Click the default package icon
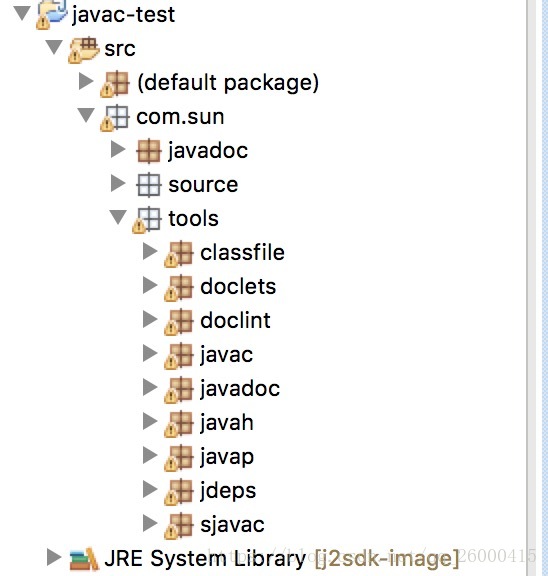Viewport: 548px width, 576px height. 115,84
